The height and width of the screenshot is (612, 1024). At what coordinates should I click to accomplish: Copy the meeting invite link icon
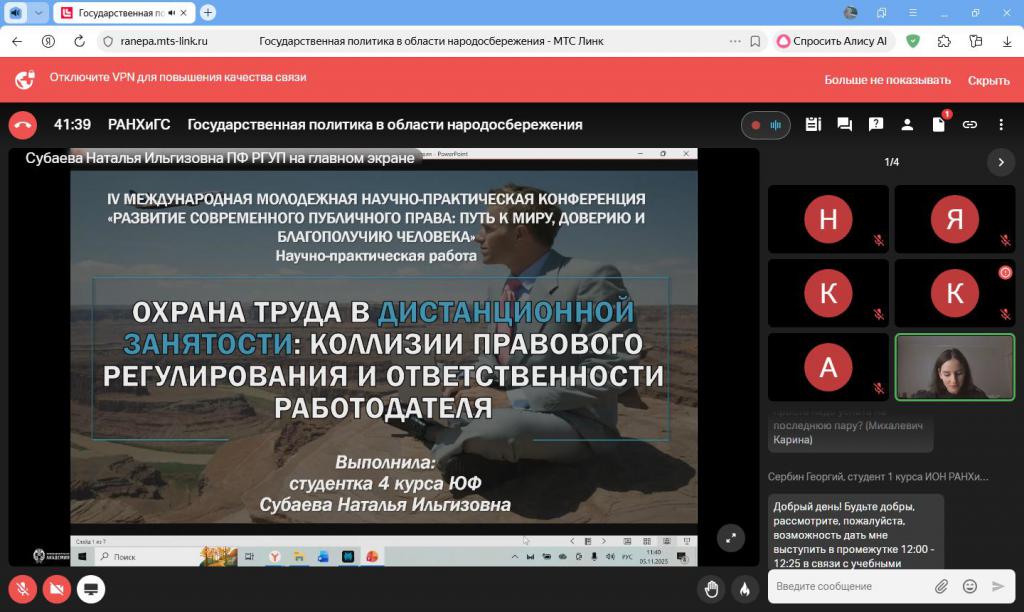[969, 125]
